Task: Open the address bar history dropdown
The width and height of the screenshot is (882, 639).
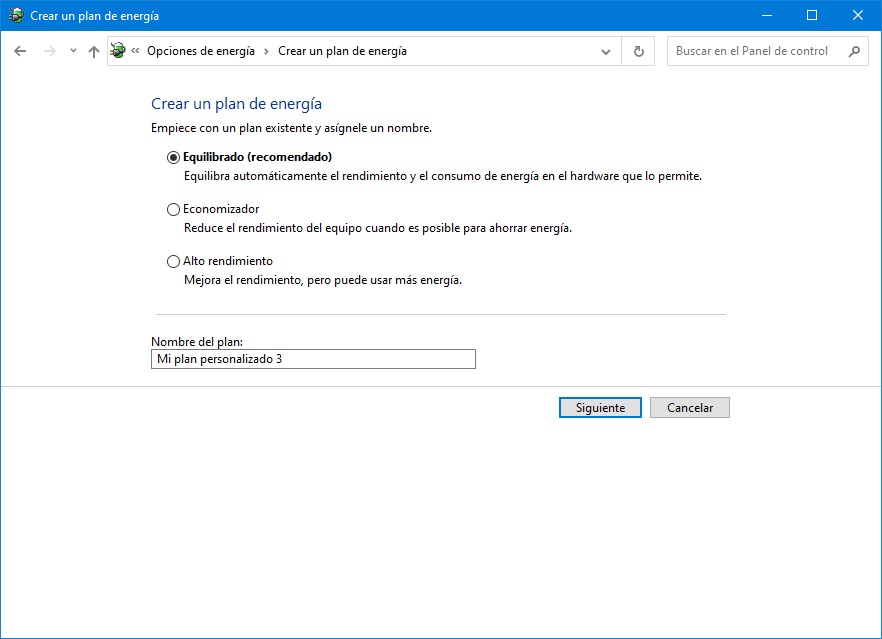Action: pos(605,51)
